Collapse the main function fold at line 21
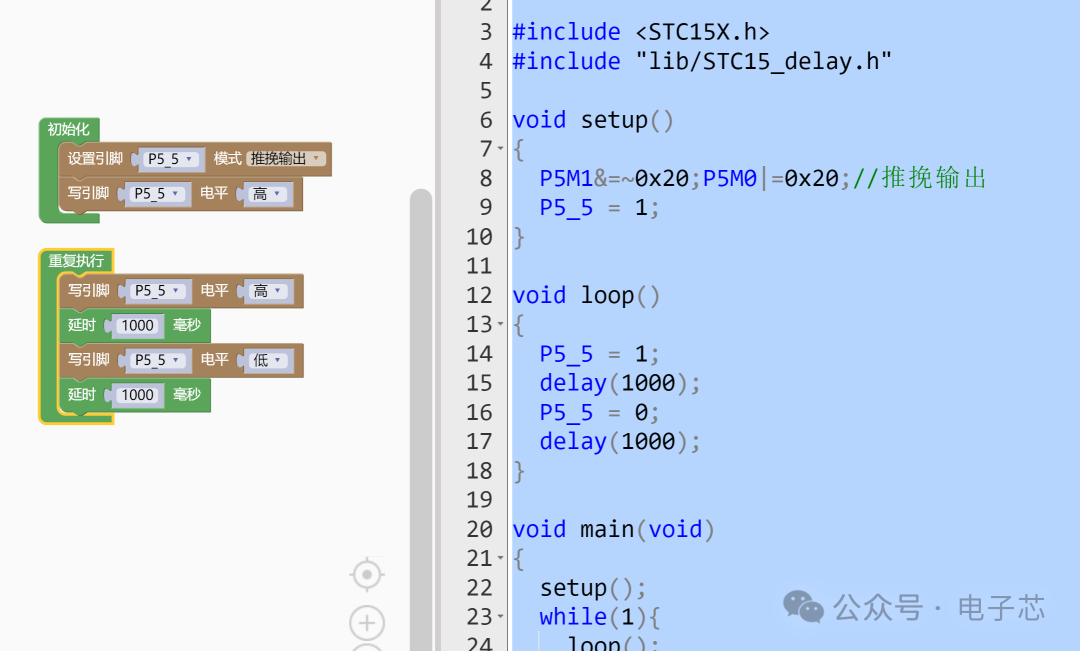1080x651 pixels. [501, 558]
